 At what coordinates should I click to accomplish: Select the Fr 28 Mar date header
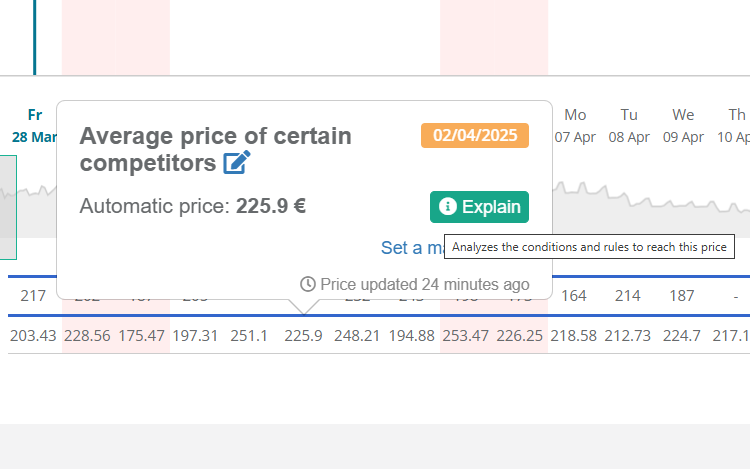35,126
